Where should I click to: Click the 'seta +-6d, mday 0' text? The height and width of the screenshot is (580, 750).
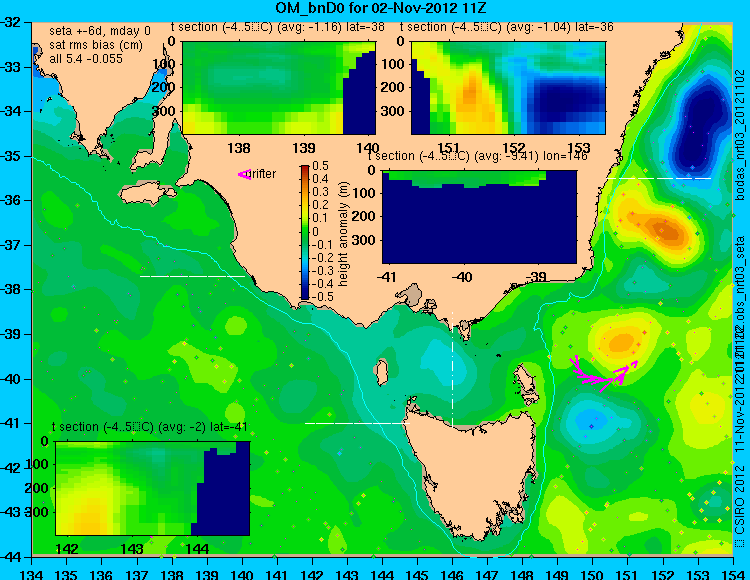click(99, 31)
